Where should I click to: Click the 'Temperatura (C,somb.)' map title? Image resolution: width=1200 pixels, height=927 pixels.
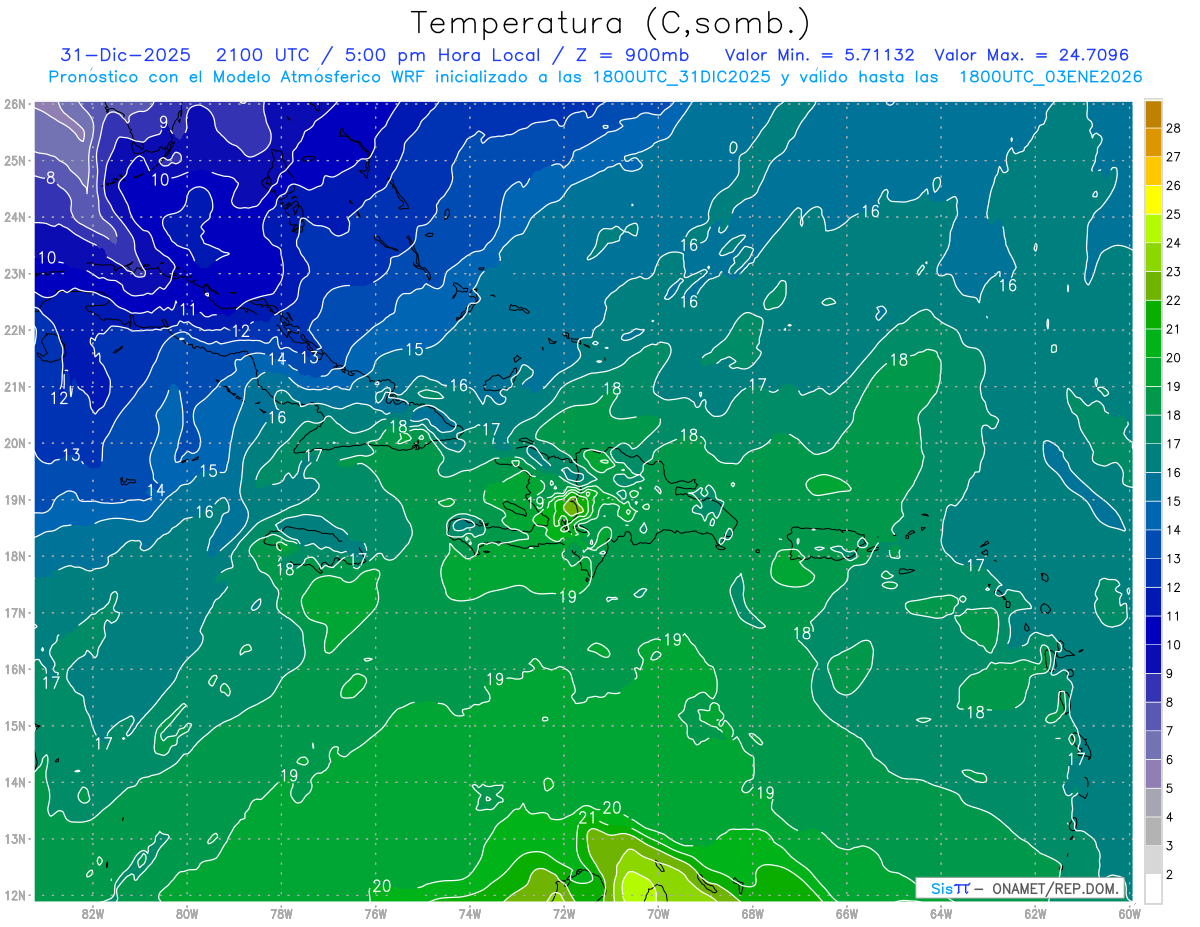(x=611, y=23)
